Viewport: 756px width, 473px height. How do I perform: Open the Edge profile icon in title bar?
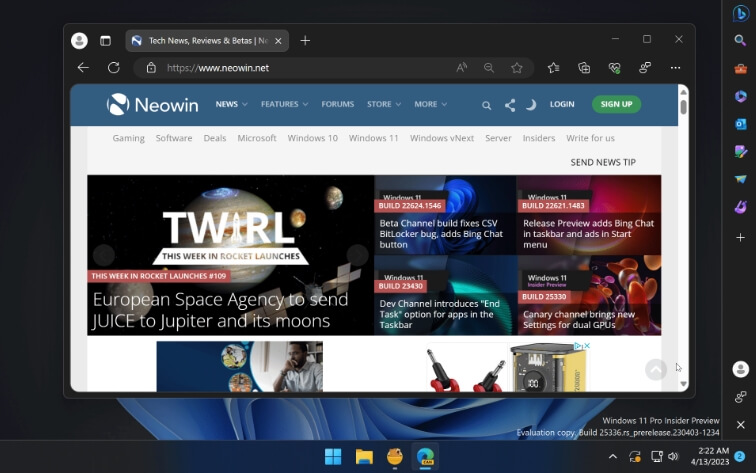(79, 41)
